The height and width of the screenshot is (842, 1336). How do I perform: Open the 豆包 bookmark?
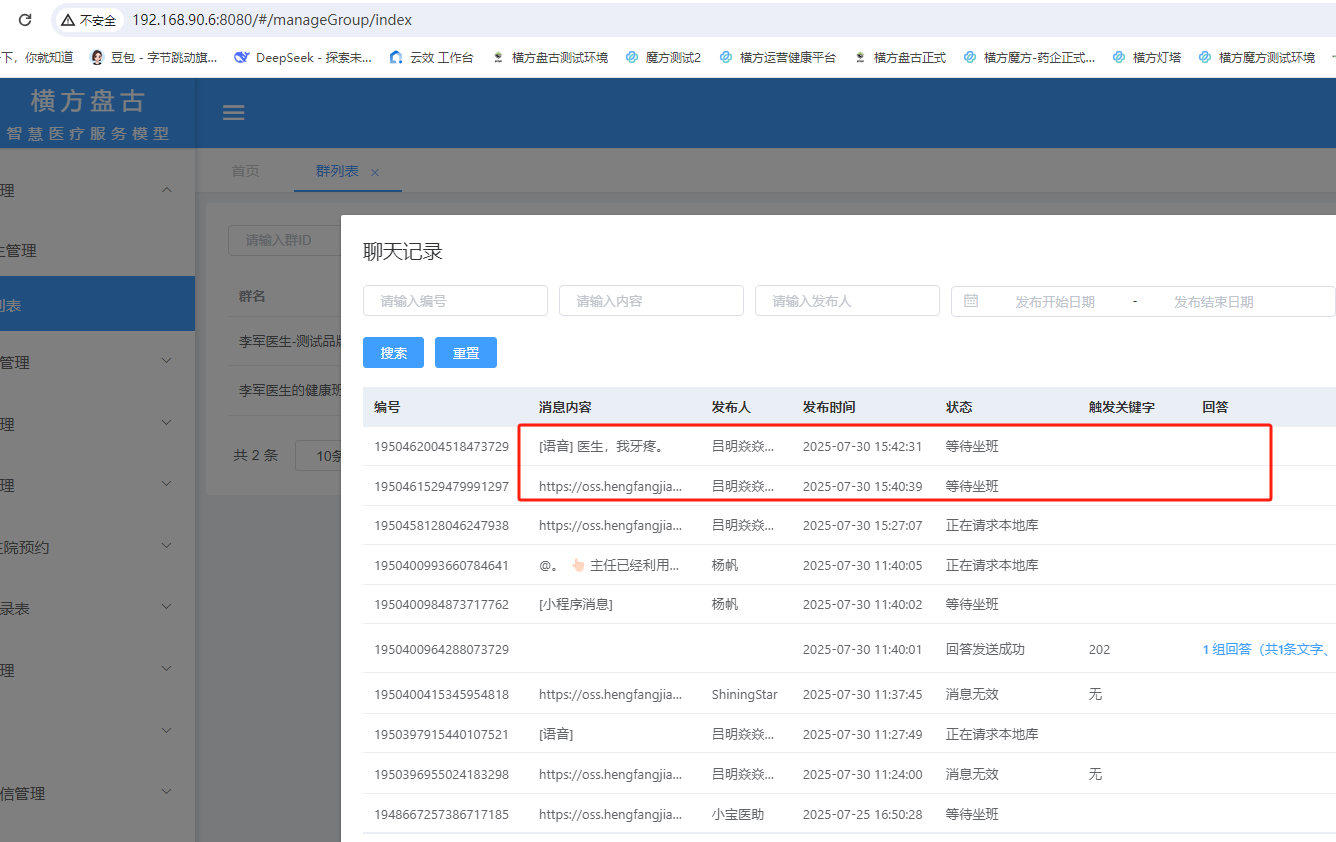tap(154, 58)
